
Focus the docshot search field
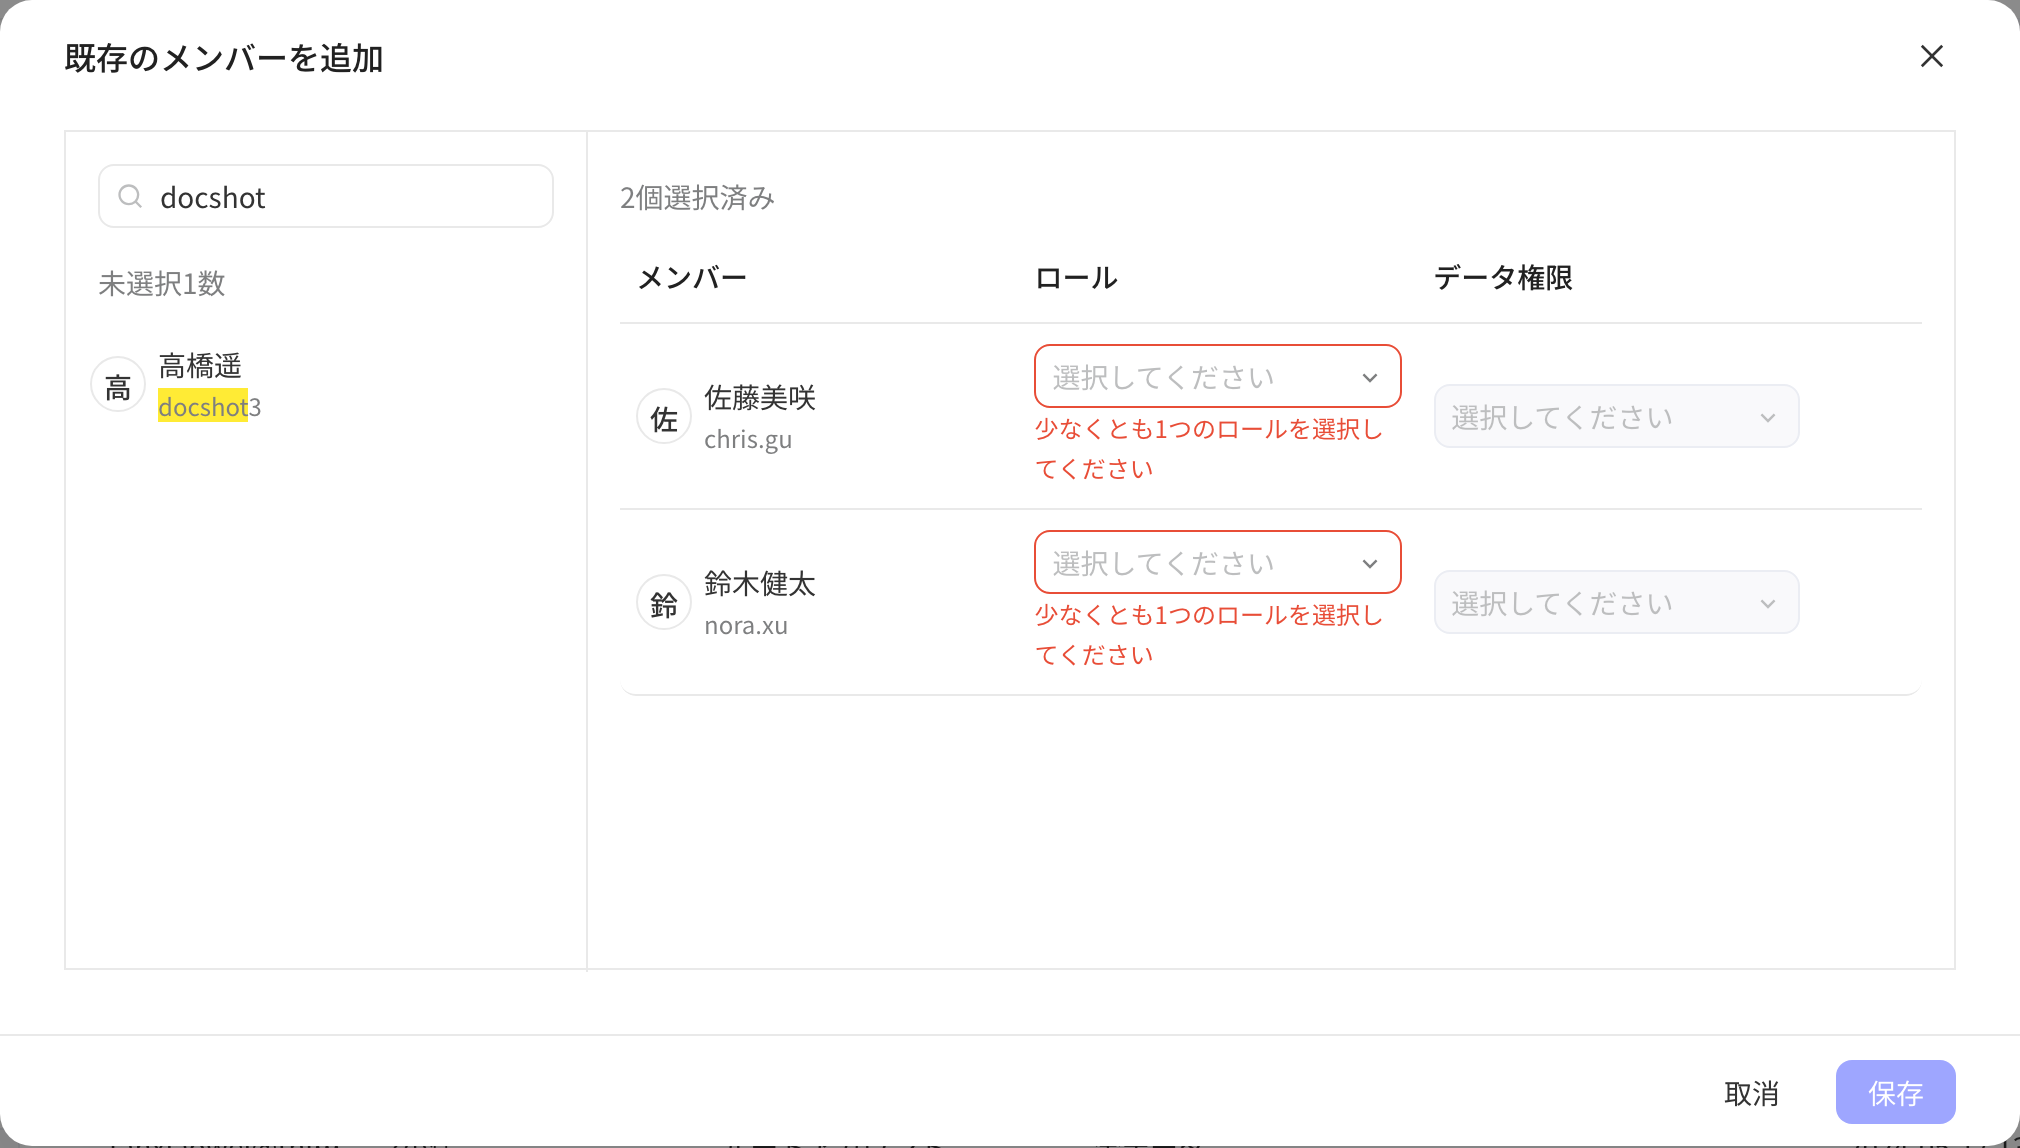pyautogui.click(x=326, y=196)
